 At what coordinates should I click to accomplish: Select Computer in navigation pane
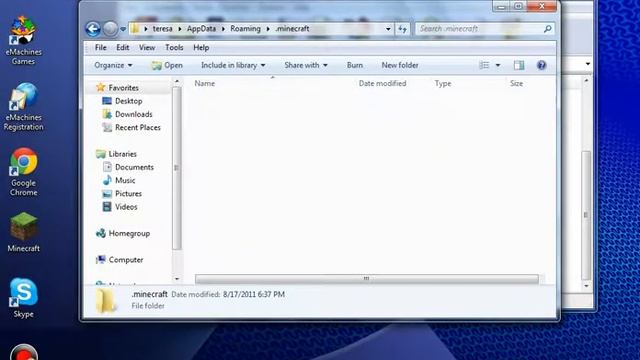(x=126, y=260)
